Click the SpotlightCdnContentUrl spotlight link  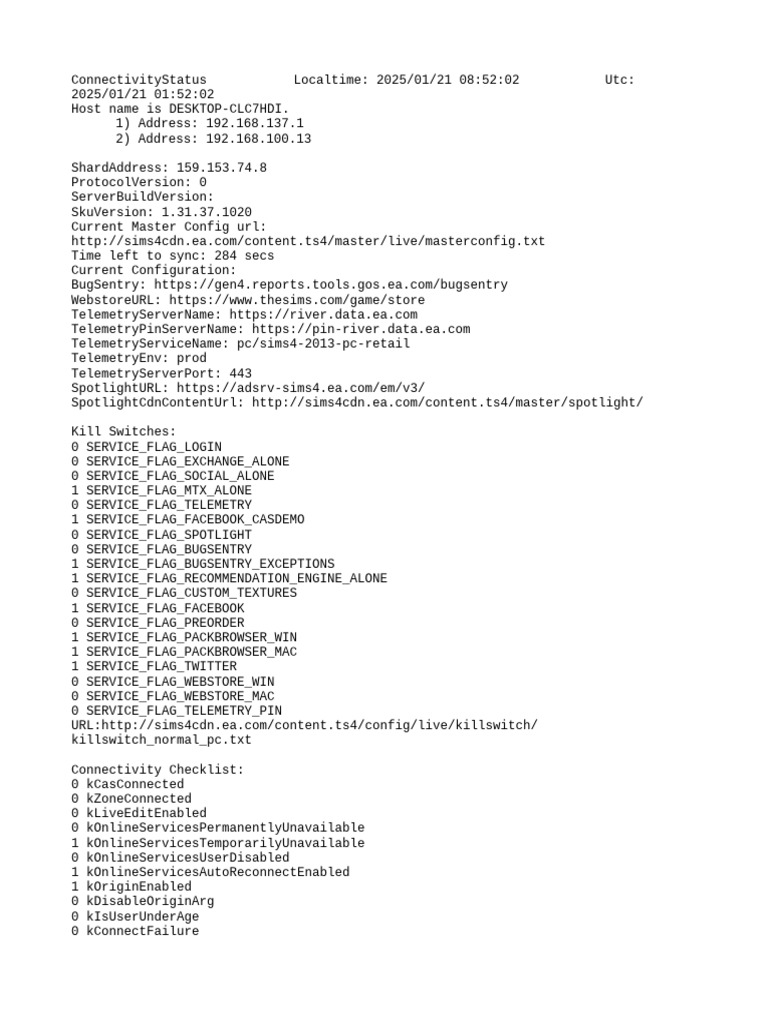pyautogui.click(x=447, y=402)
